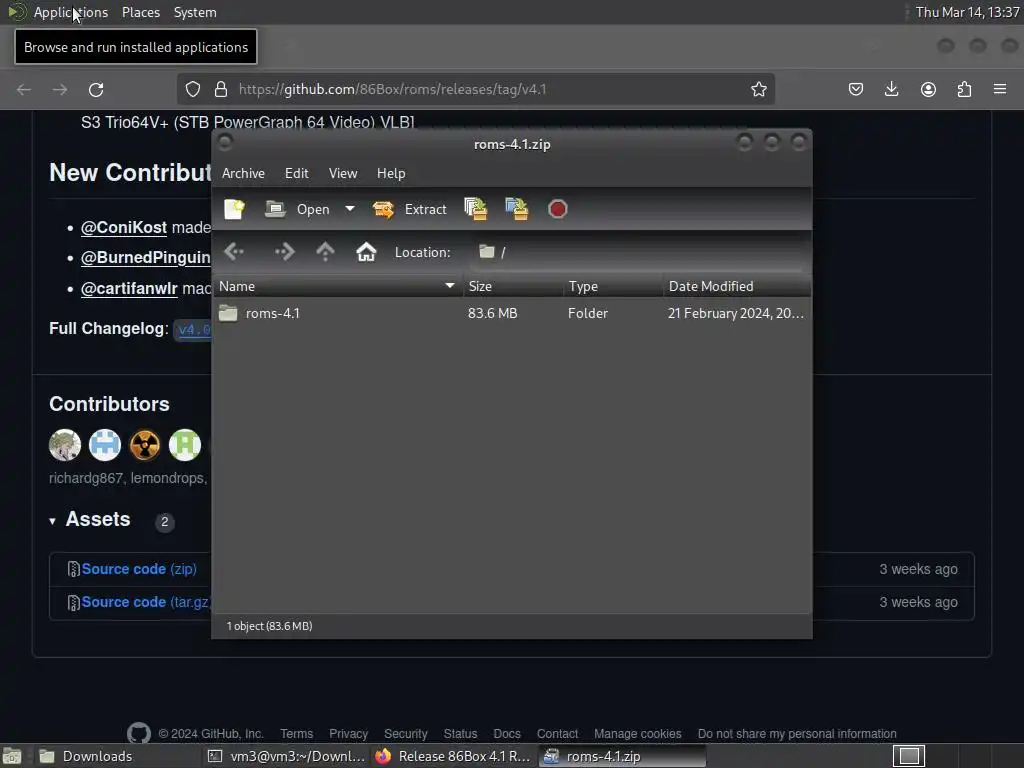Open the Applications menu in the top panel

pos(71,12)
